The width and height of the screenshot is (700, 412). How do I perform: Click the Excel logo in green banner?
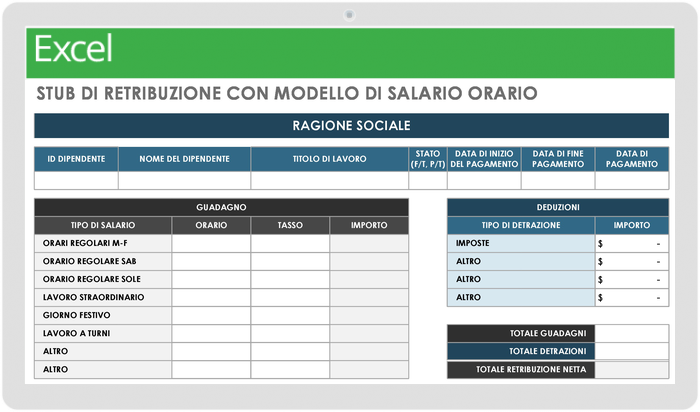74,49
